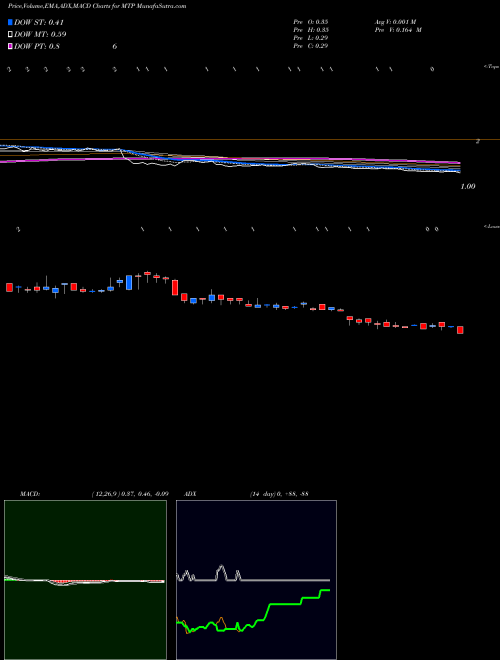Select the 'DOW PT: 0.8' legend text

37,46
